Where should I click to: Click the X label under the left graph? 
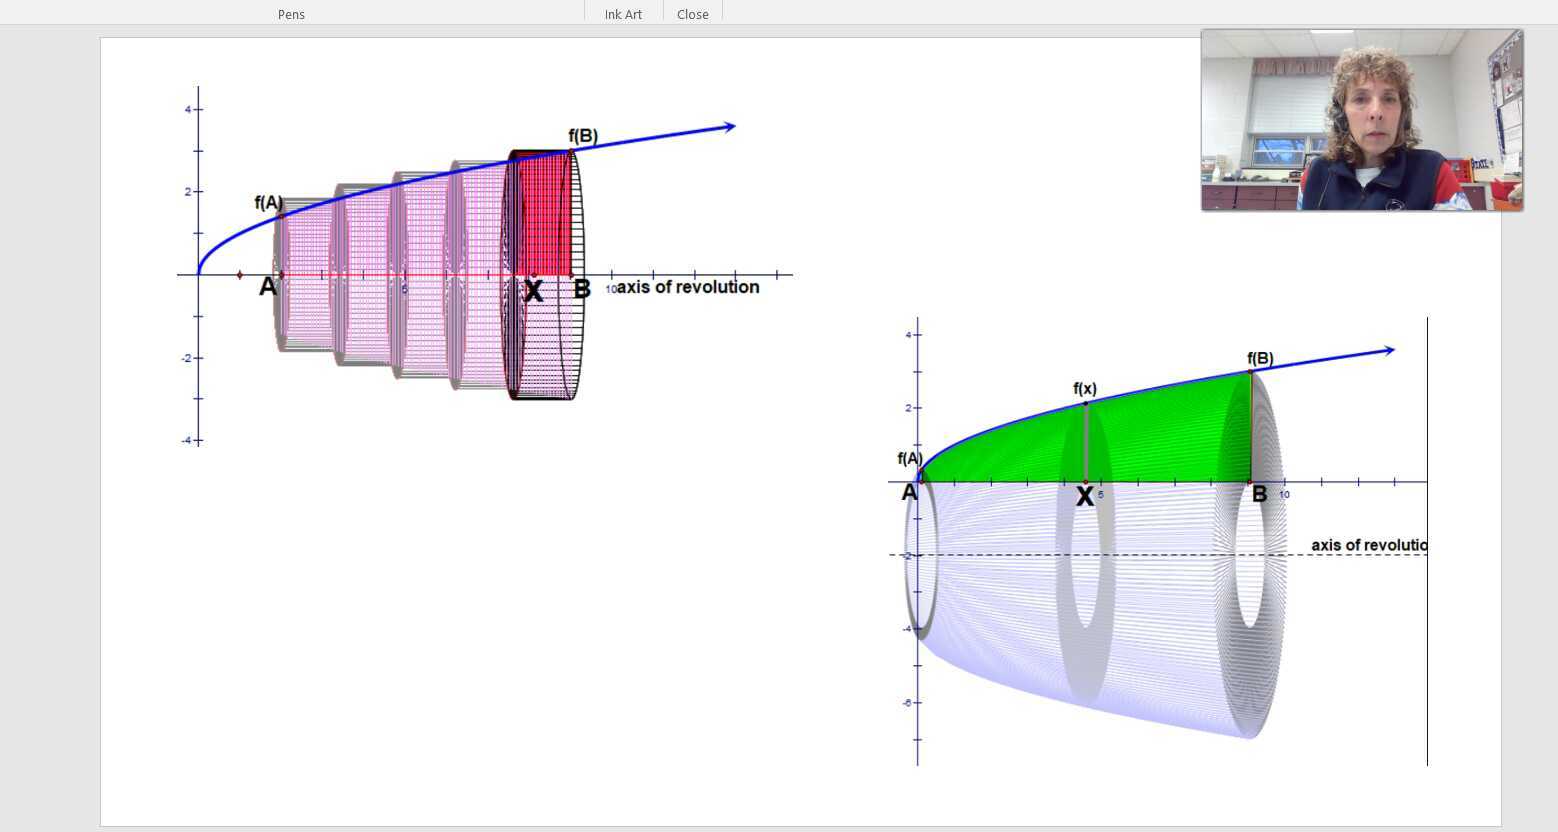534,291
